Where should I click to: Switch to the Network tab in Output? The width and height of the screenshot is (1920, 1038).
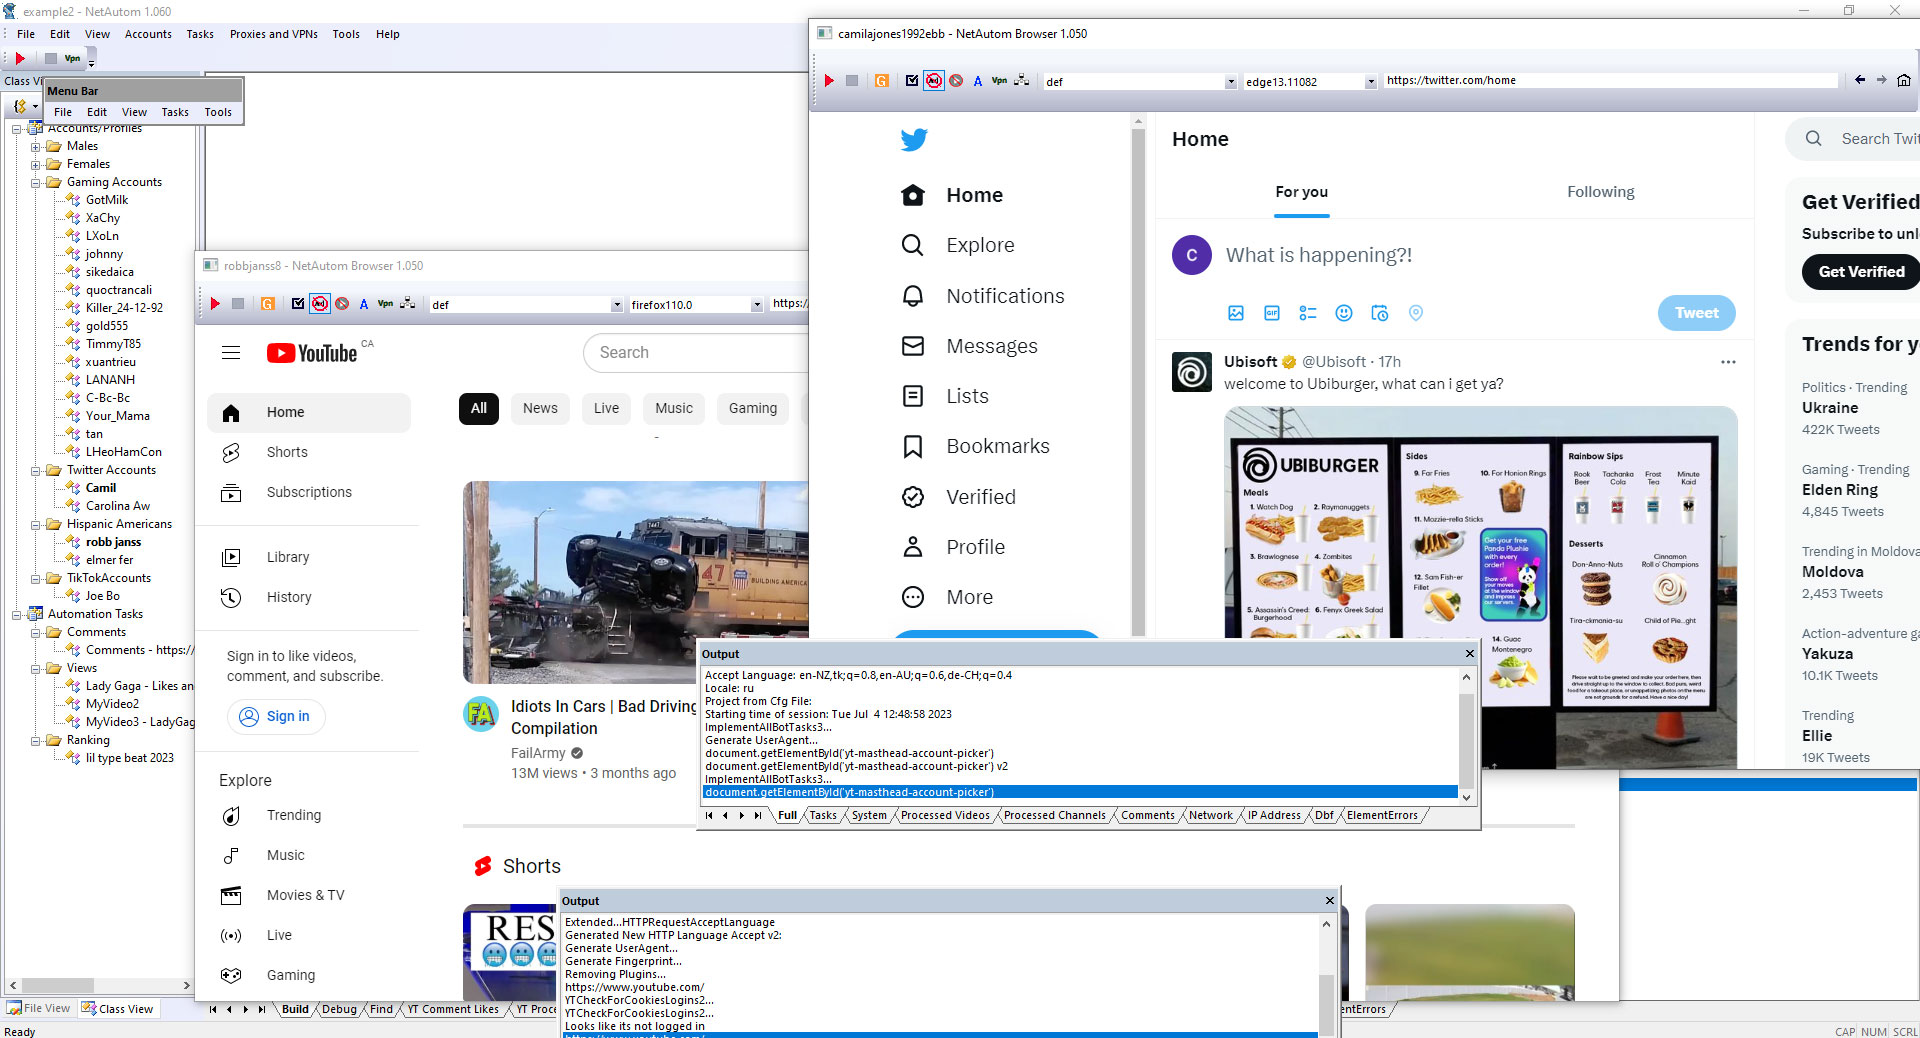[1210, 815]
